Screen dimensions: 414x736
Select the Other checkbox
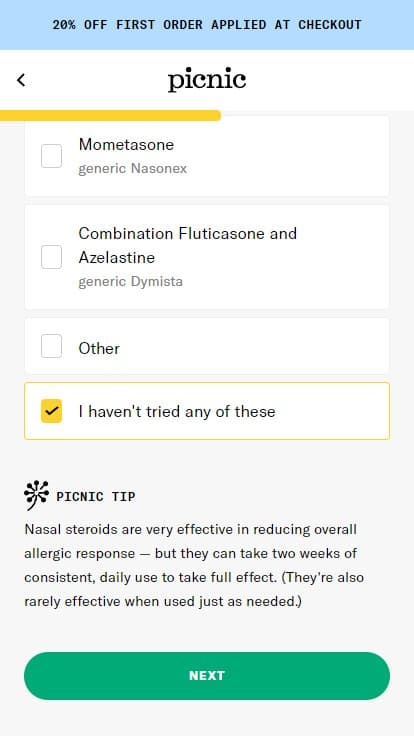click(51, 346)
